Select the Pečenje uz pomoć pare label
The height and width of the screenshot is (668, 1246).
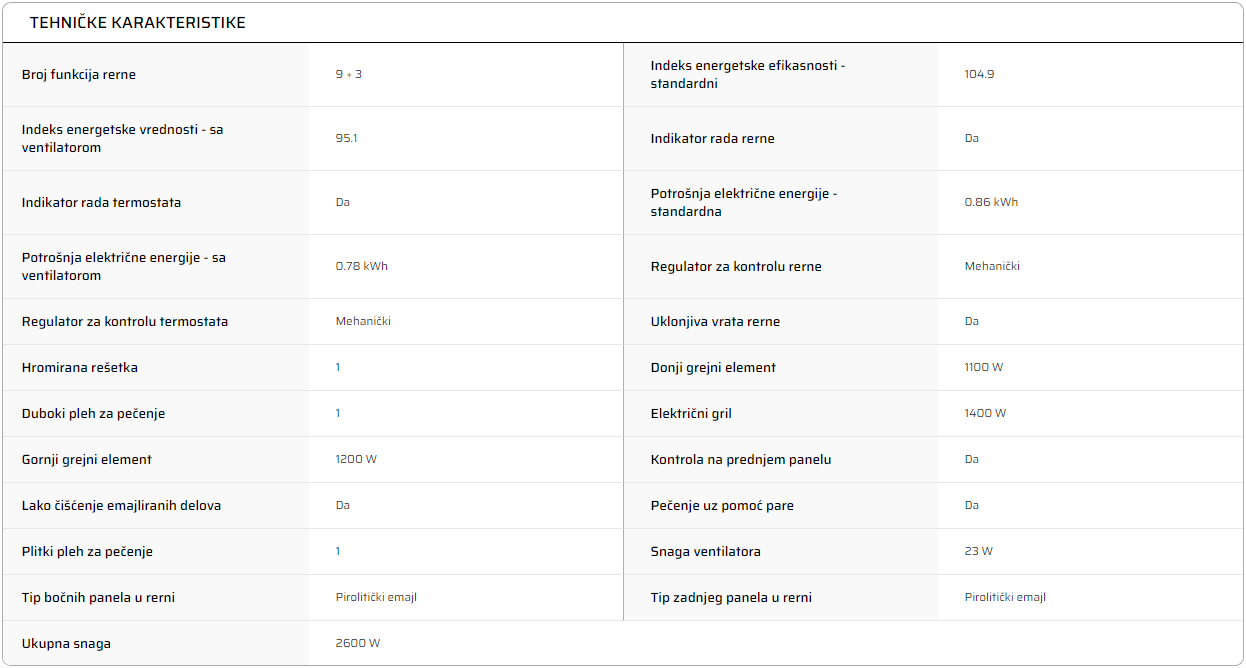point(722,506)
